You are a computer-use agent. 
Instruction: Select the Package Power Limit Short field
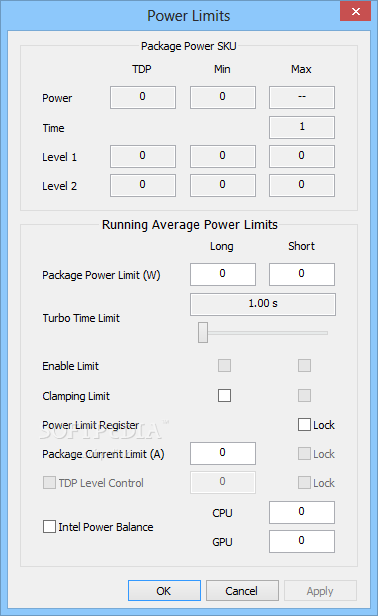pyautogui.click(x=302, y=274)
